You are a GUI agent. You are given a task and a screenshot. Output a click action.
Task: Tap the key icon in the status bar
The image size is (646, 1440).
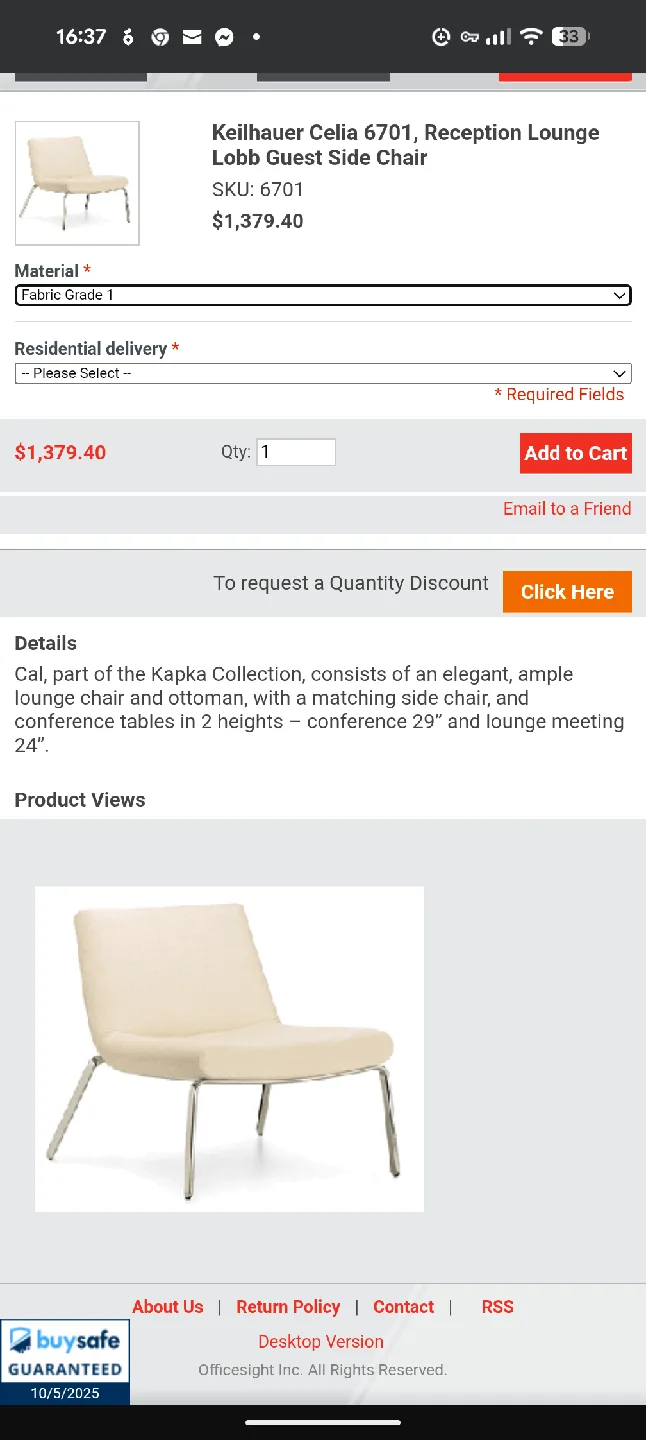click(x=470, y=36)
